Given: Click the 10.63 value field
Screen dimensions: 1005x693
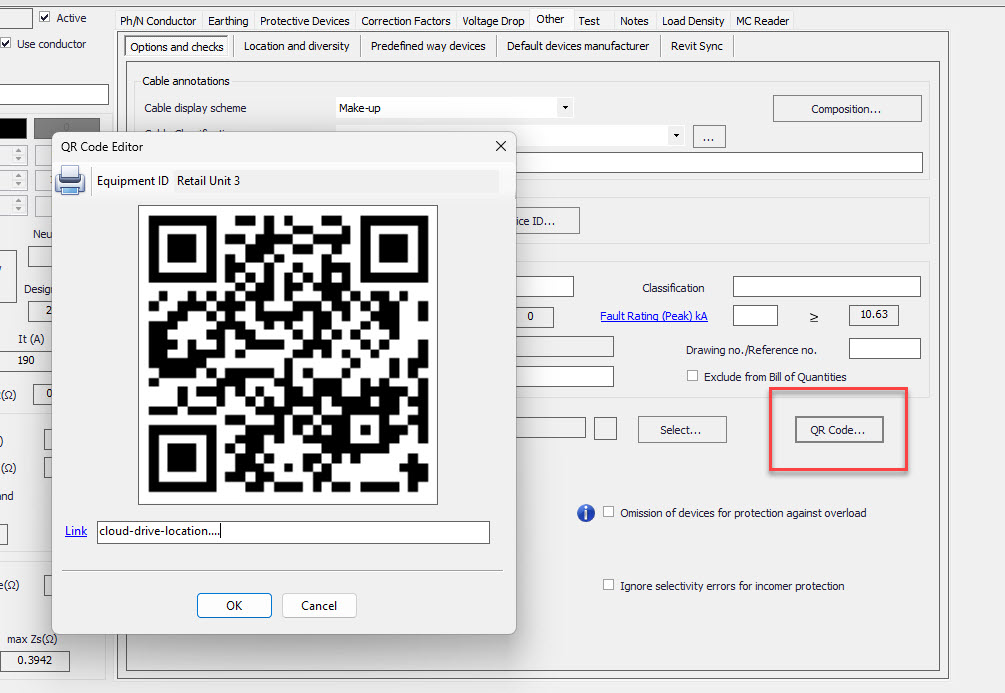Looking at the screenshot, I should click(874, 315).
